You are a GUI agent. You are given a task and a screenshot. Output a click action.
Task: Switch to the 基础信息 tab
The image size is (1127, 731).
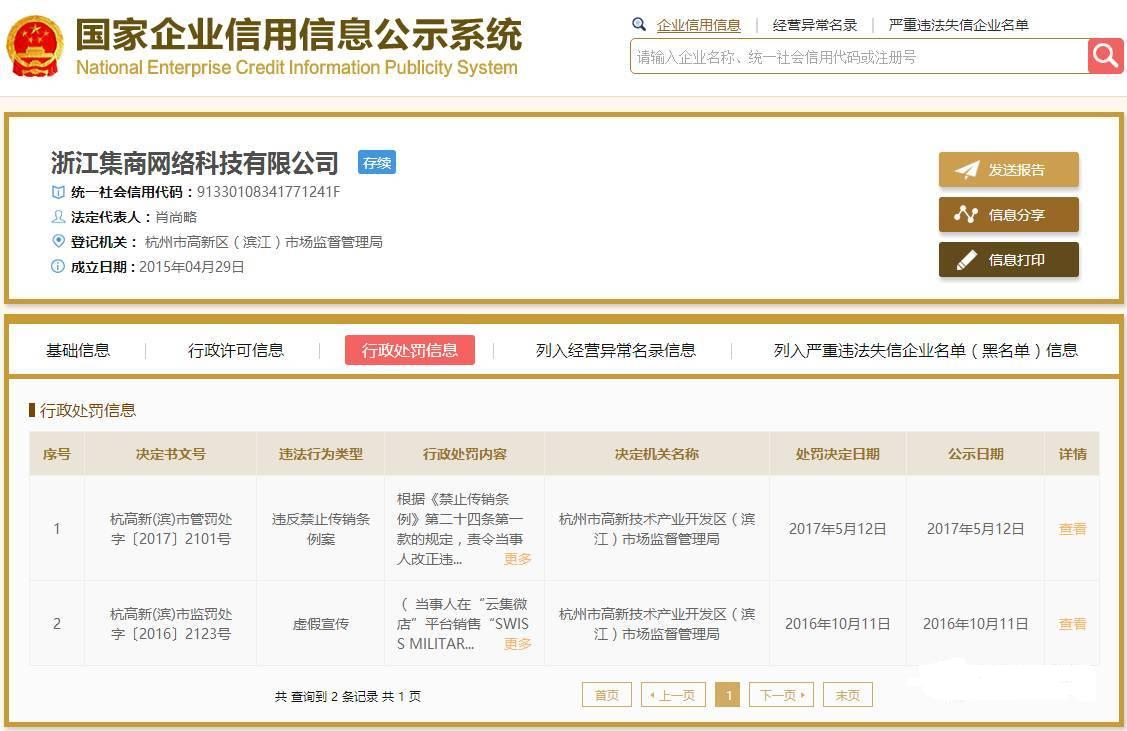click(x=78, y=350)
